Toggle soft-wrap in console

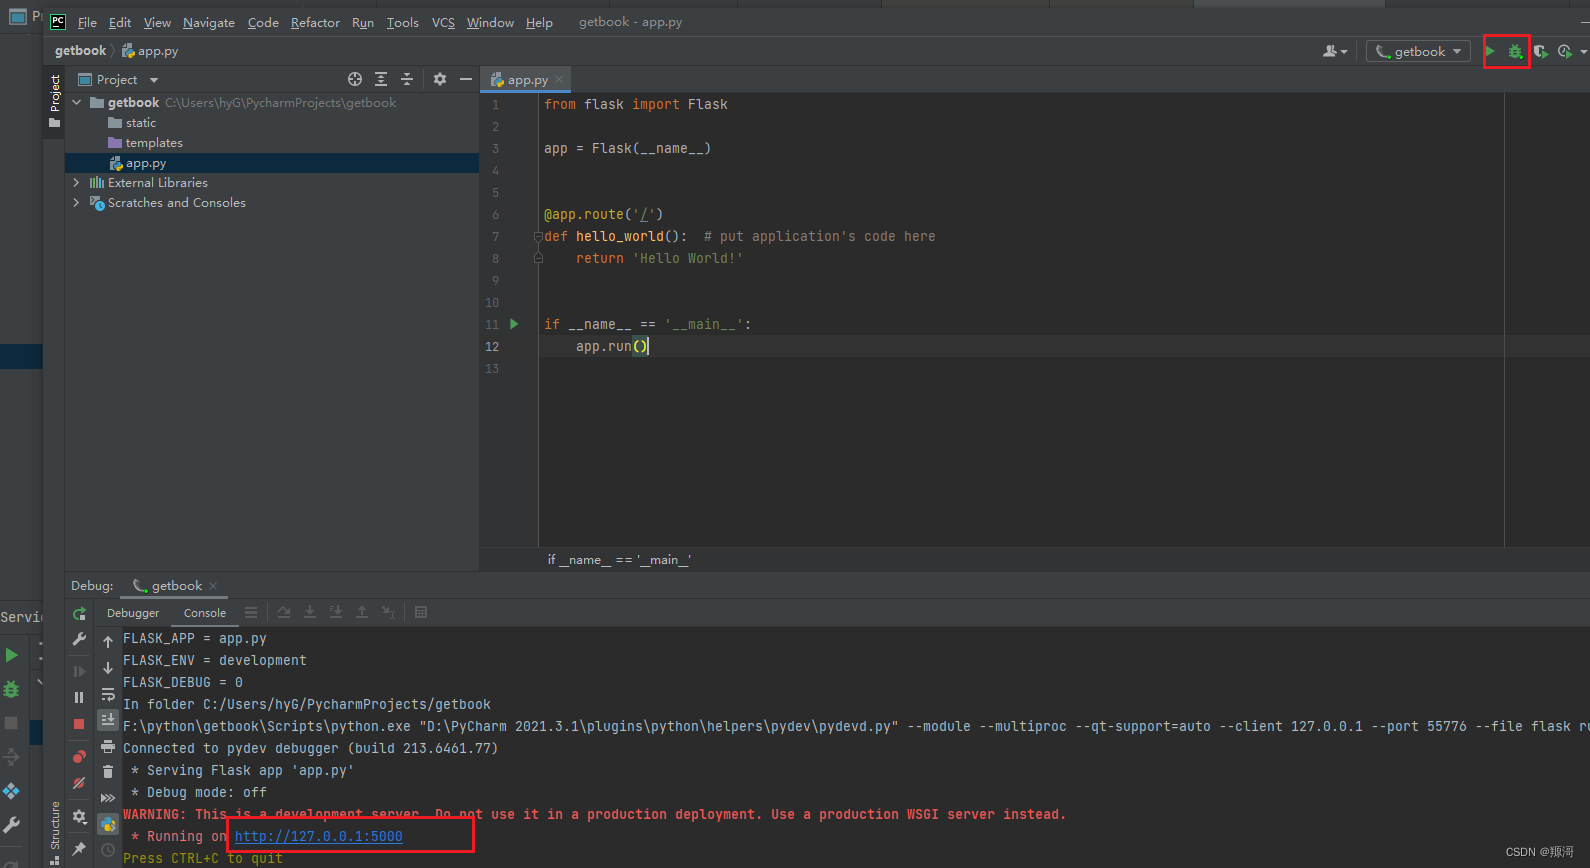click(x=108, y=694)
